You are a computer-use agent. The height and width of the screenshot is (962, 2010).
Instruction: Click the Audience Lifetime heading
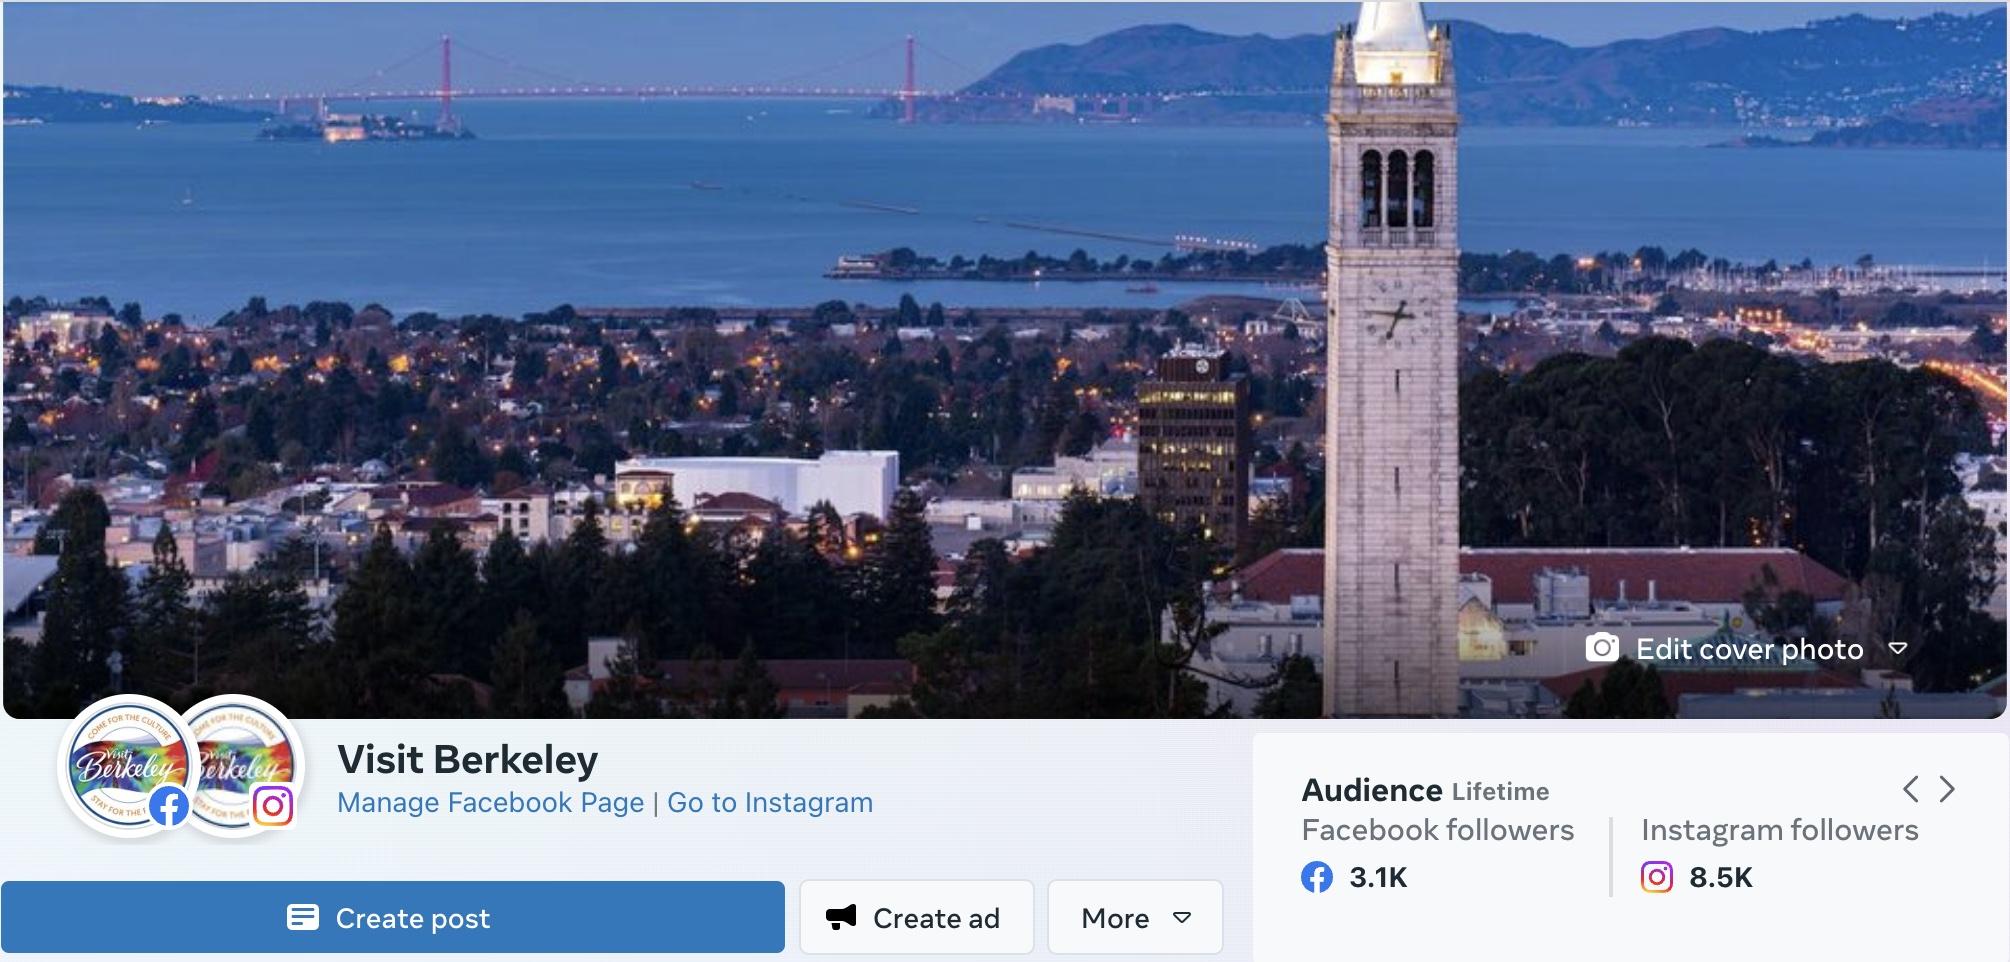[1425, 791]
